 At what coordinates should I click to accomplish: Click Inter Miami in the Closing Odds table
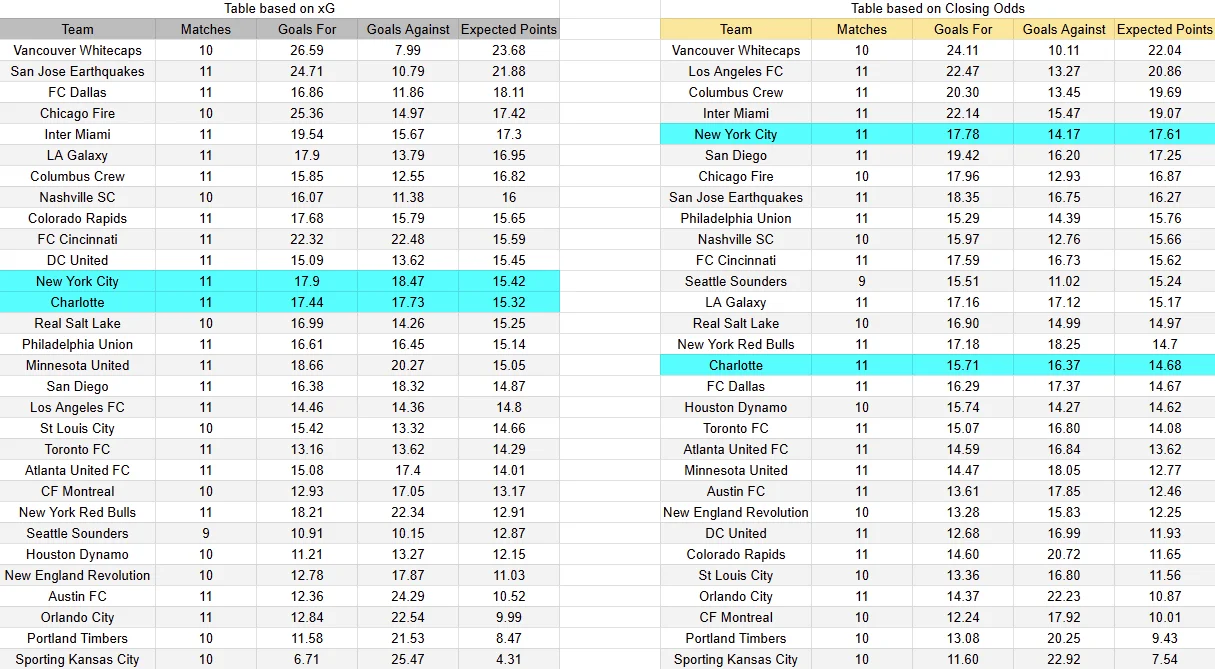coord(736,113)
